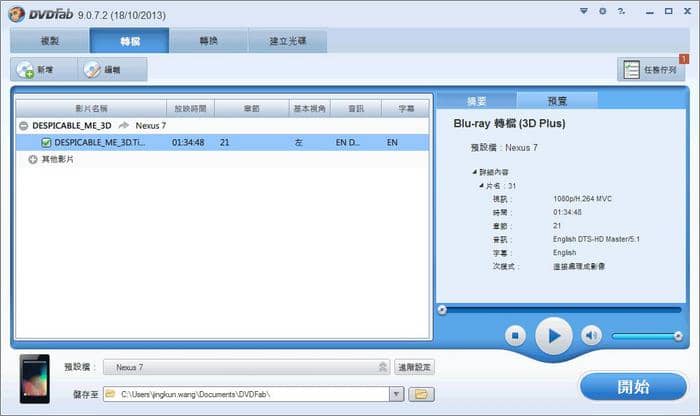
Task: Open settings gear in title bar
Action: point(603,11)
